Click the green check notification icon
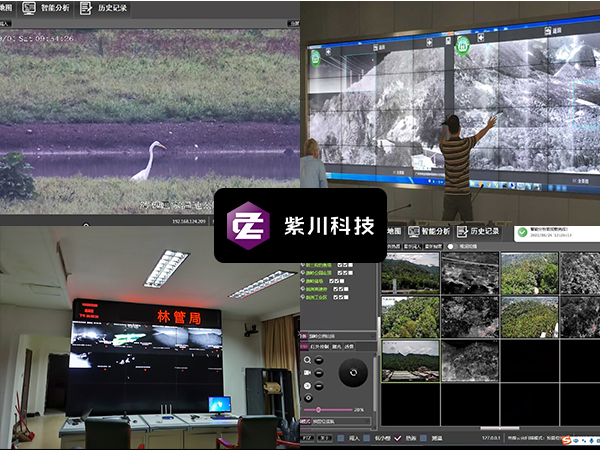Viewport: 600px width, 450px height. 522,232
